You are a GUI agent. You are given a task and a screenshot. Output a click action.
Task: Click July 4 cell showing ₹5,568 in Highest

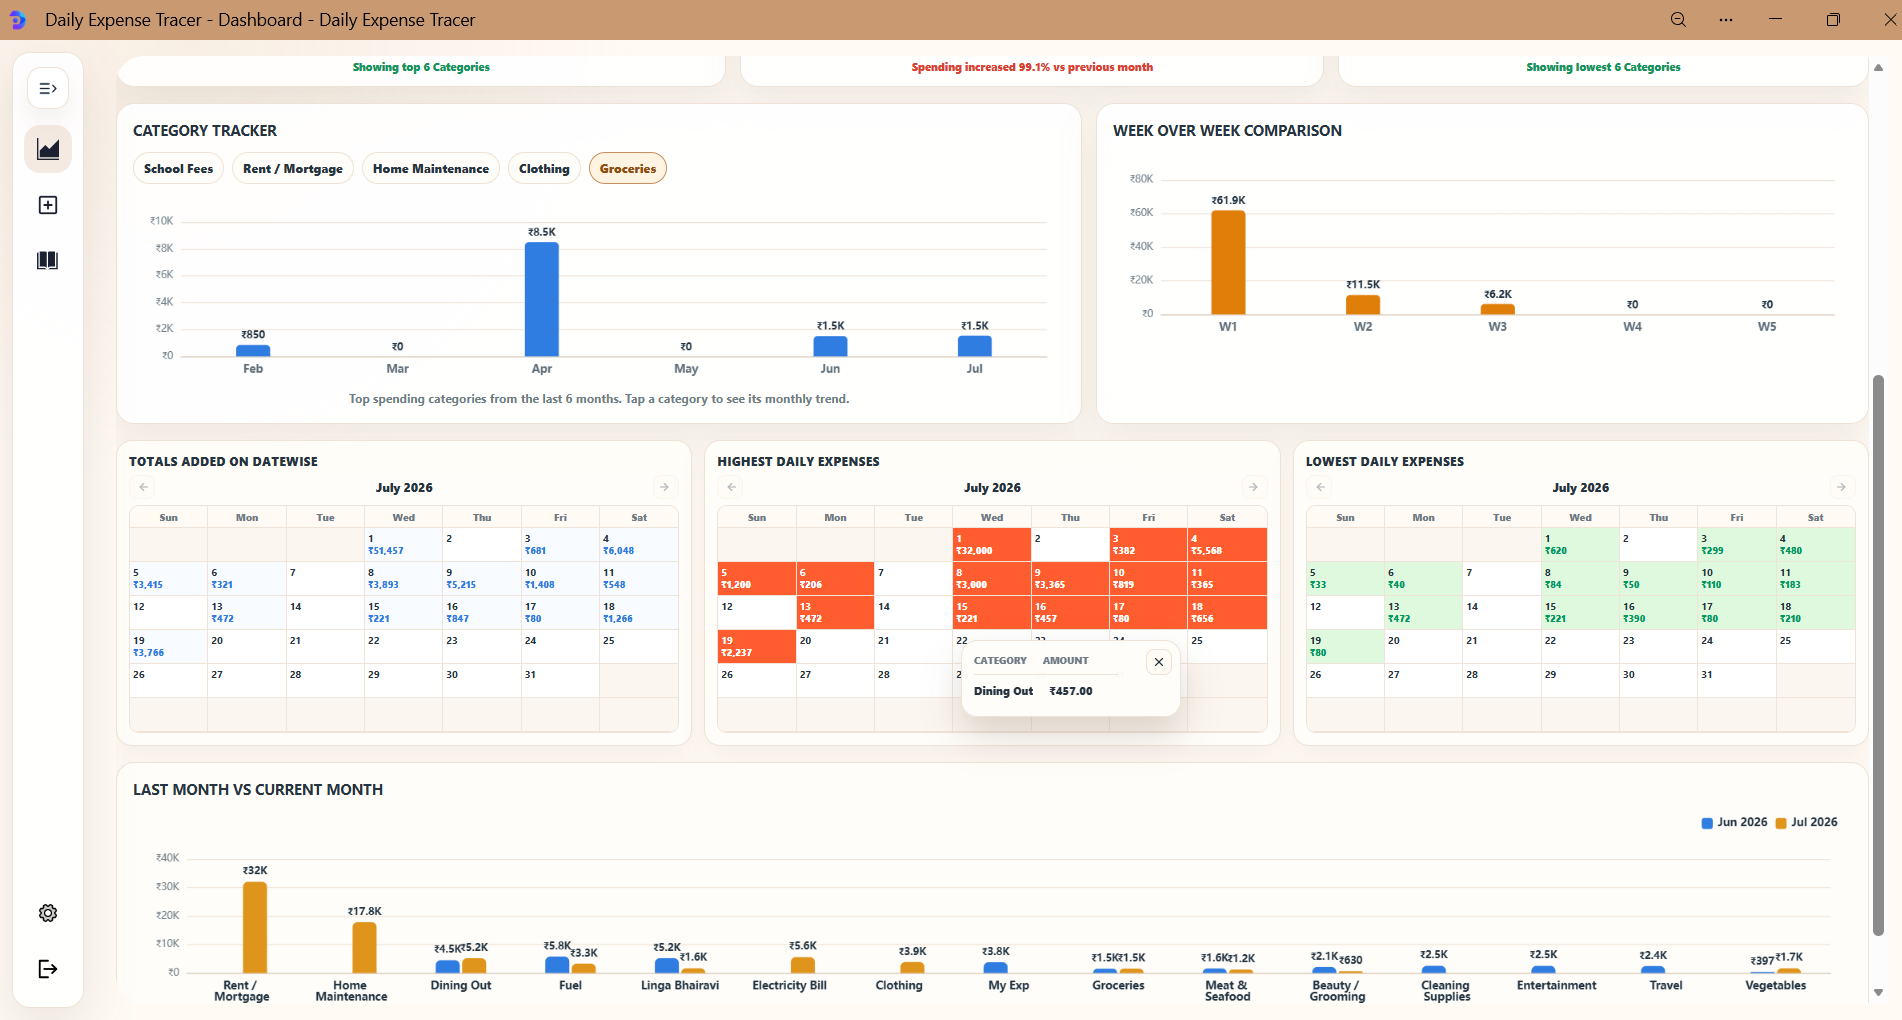pos(1227,545)
